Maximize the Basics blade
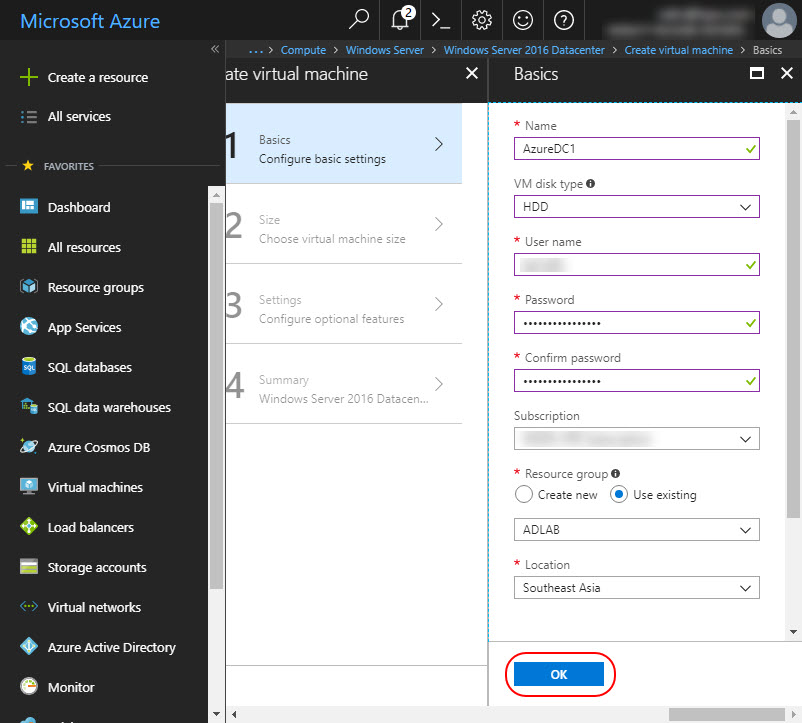The height and width of the screenshot is (723, 802). pyautogui.click(x=756, y=73)
